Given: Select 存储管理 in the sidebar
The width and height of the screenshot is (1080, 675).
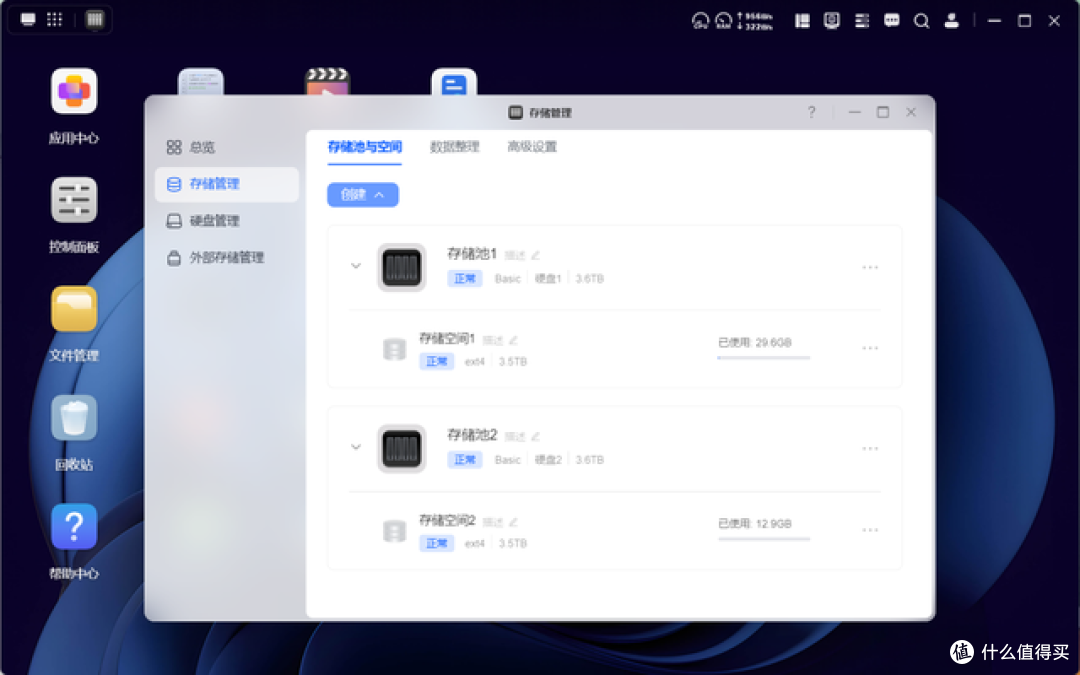Looking at the screenshot, I should click(x=227, y=184).
